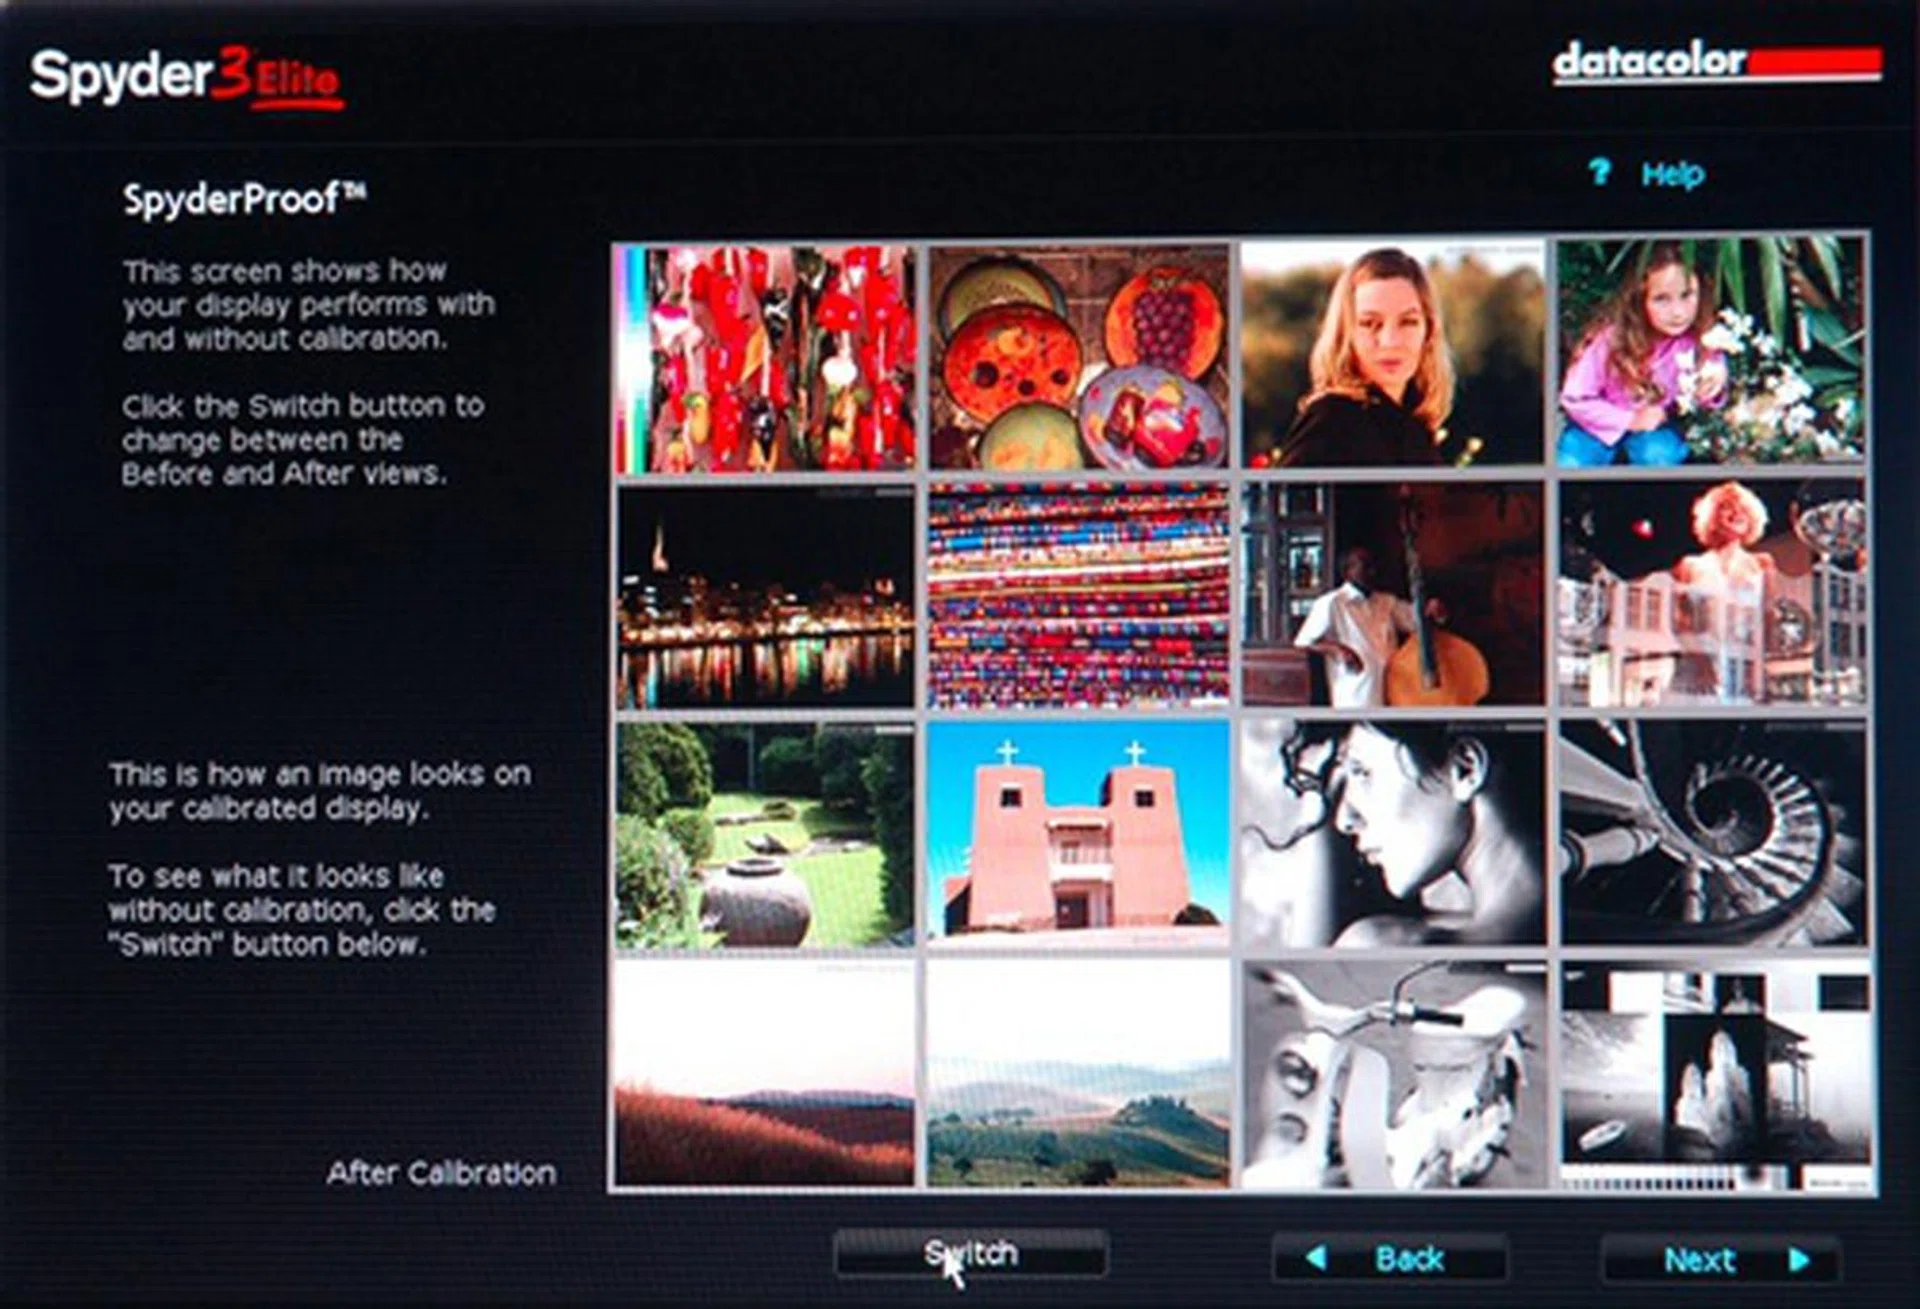Pick the colorful striped fabric thumbnail
This screenshot has height=1309, width=1920.
click(x=1078, y=597)
